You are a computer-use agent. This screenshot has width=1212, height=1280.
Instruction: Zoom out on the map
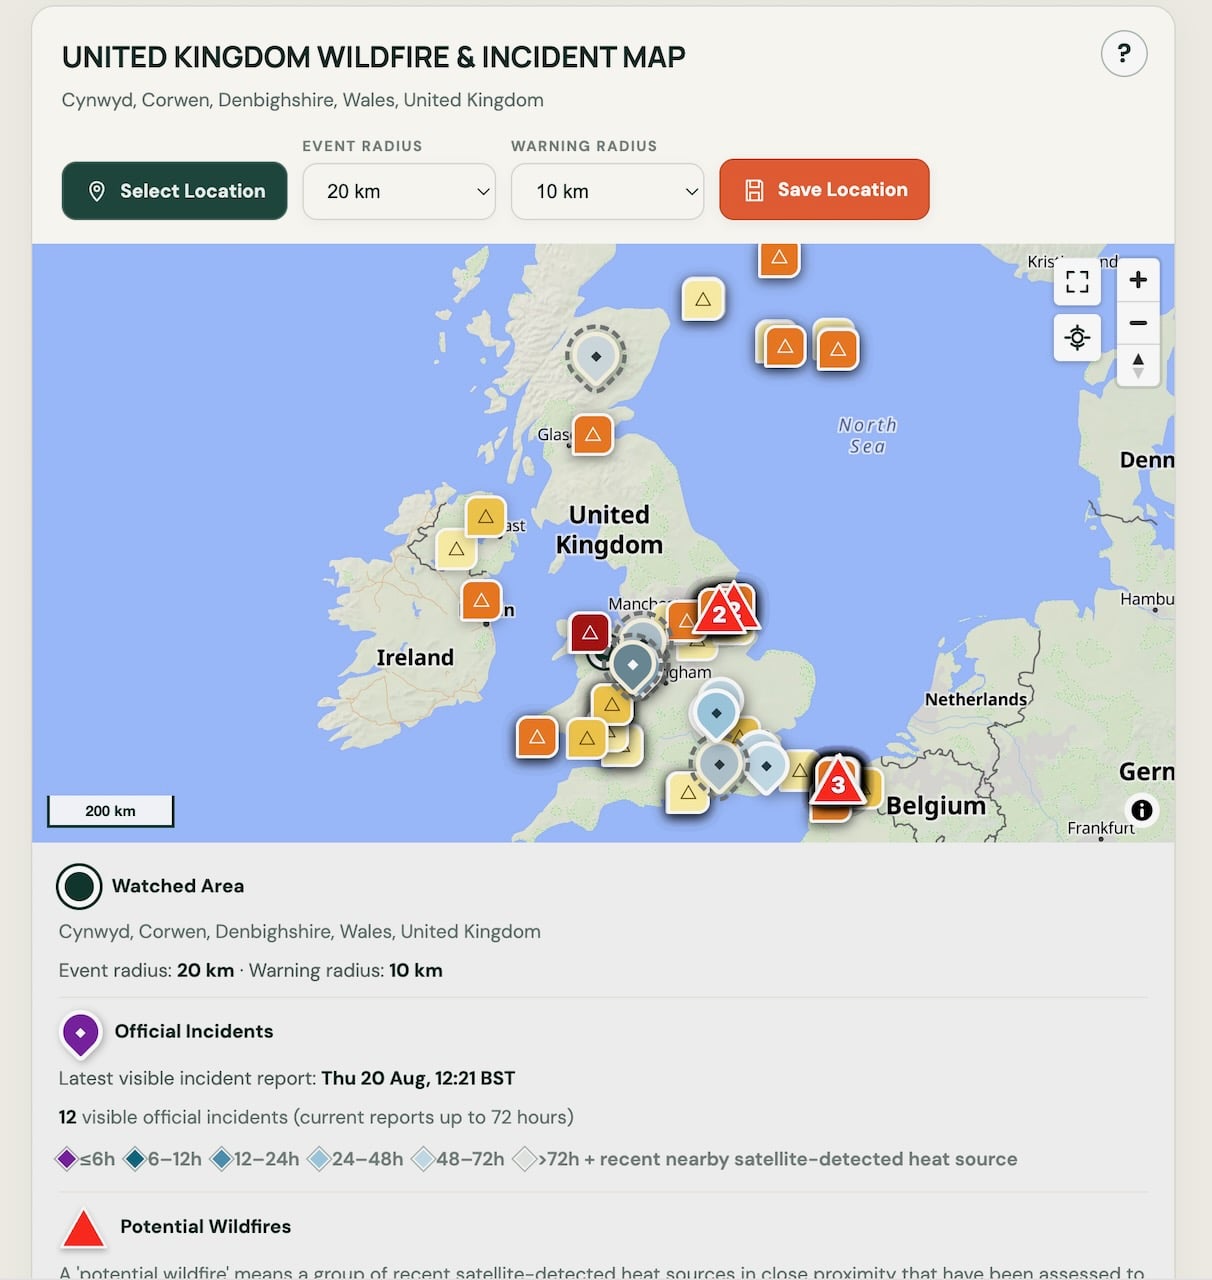[x=1138, y=323]
